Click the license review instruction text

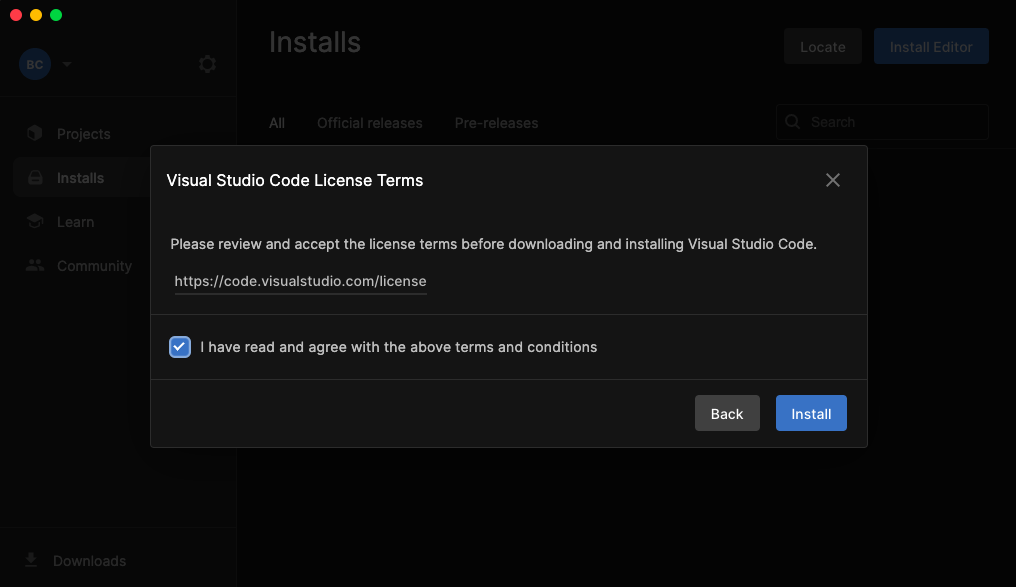click(x=493, y=244)
